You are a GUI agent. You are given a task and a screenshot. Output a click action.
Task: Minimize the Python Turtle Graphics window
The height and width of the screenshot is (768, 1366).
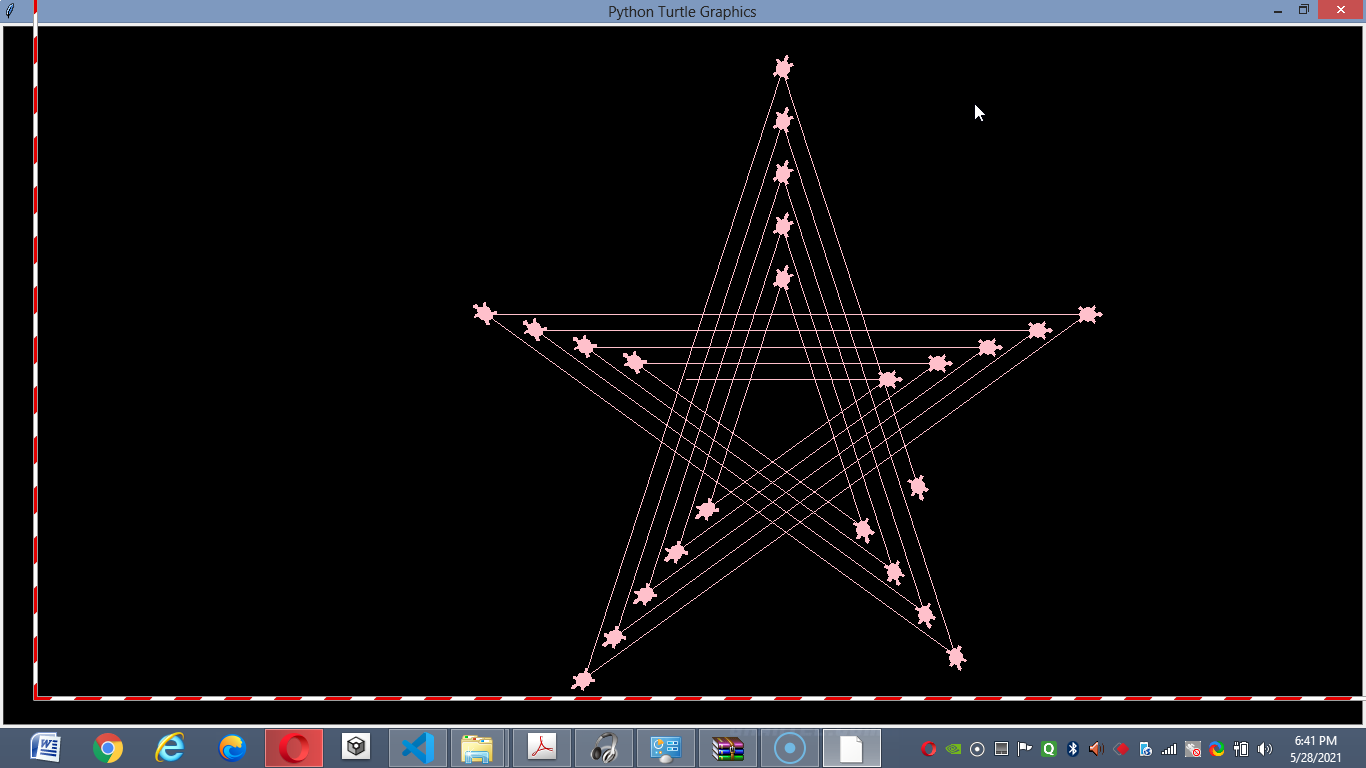[x=1278, y=11]
